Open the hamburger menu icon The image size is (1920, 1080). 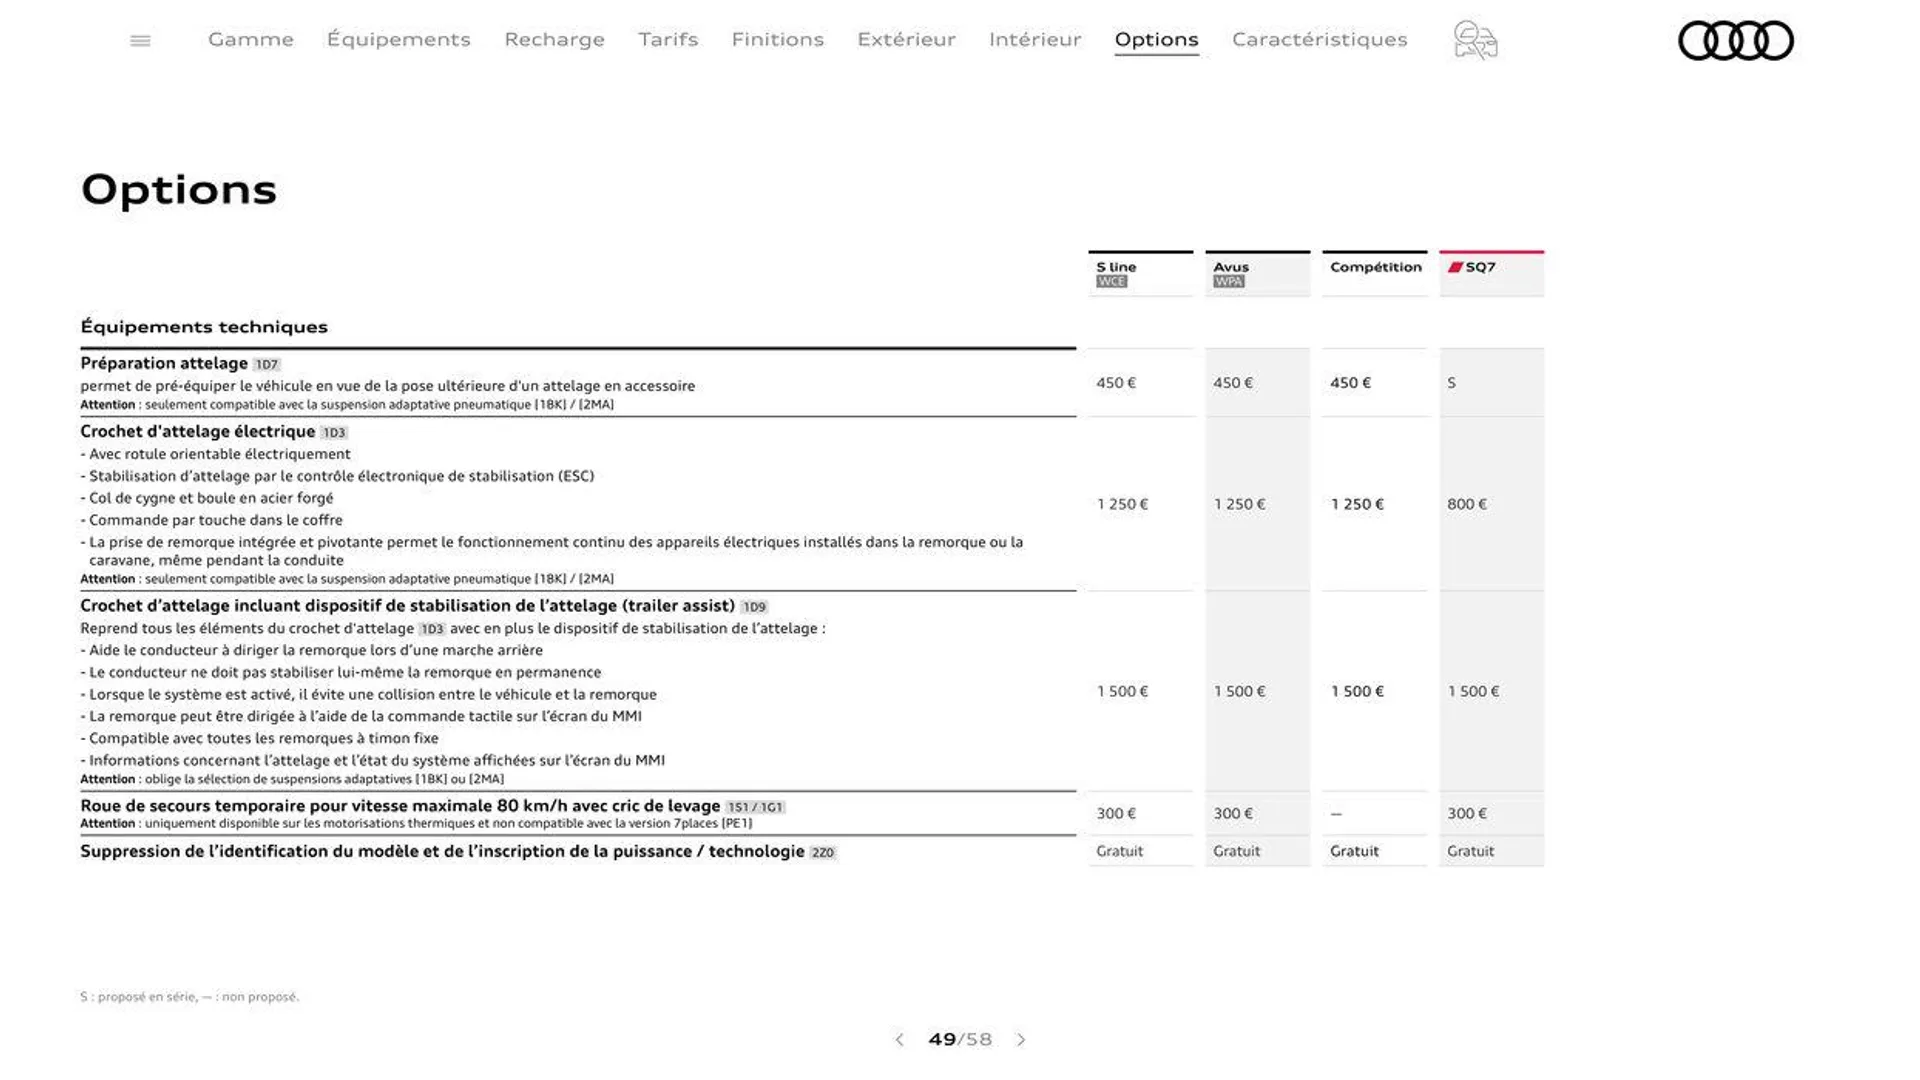[140, 40]
